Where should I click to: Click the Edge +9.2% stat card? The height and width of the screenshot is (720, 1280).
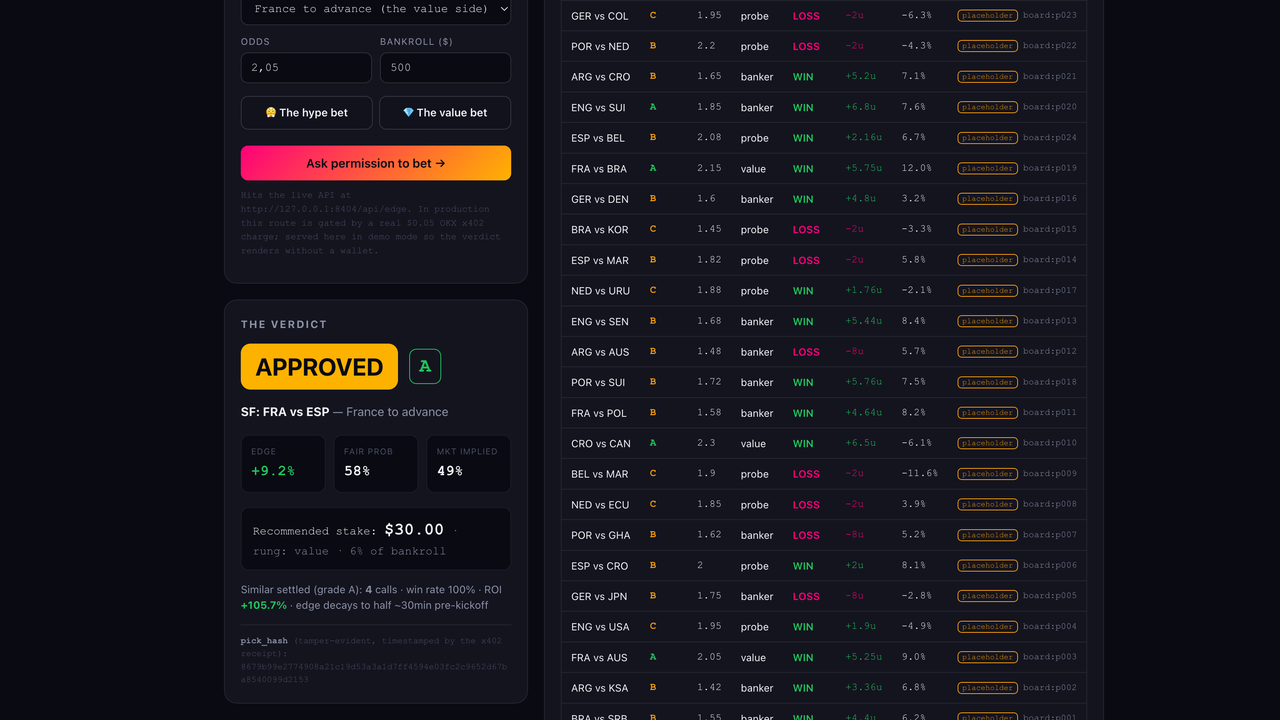coord(283,463)
